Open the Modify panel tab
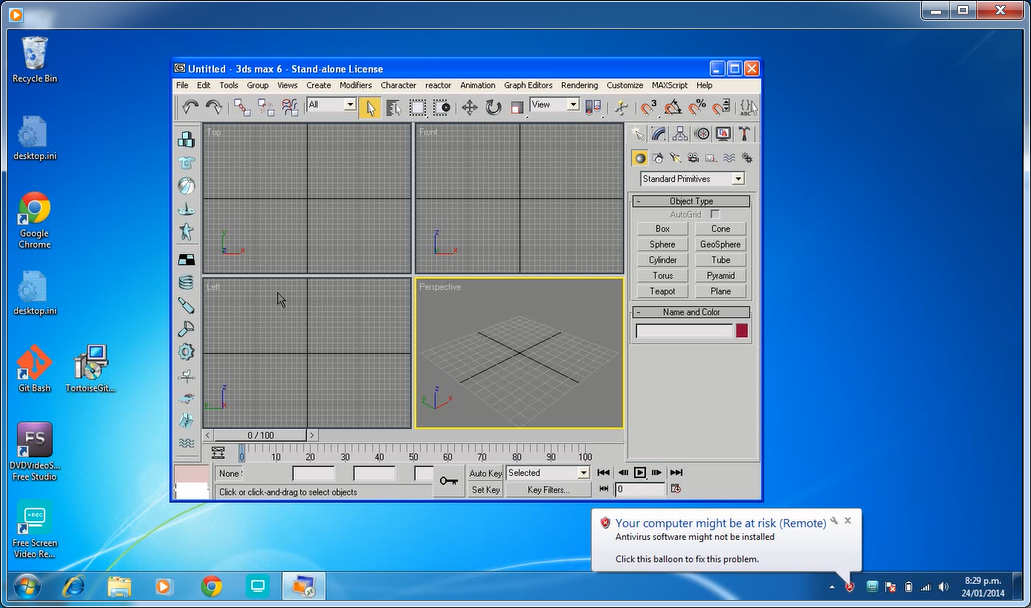 click(659, 134)
